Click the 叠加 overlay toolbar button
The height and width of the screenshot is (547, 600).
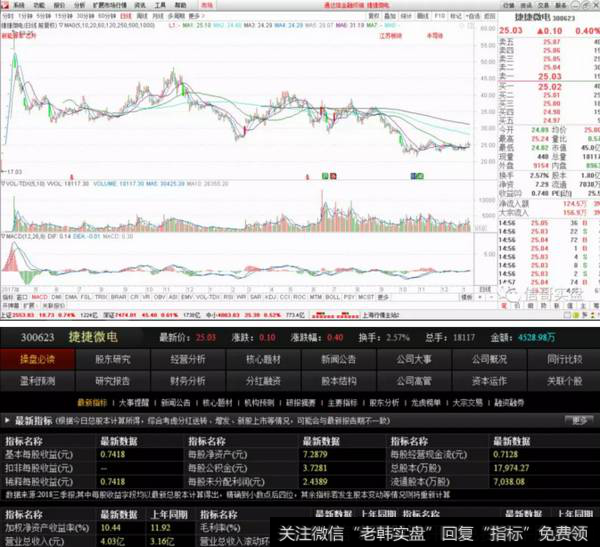coord(390,16)
